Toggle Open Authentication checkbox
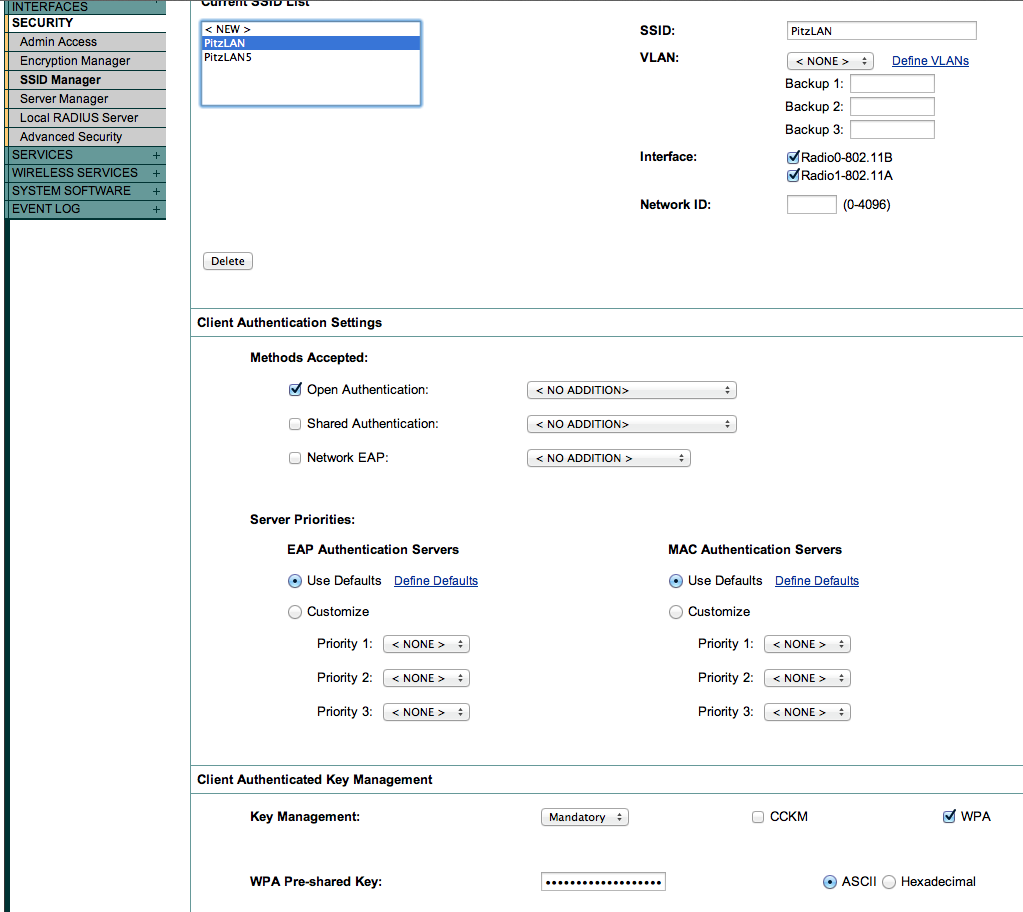This screenshot has height=912, width=1023. (x=295, y=389)
